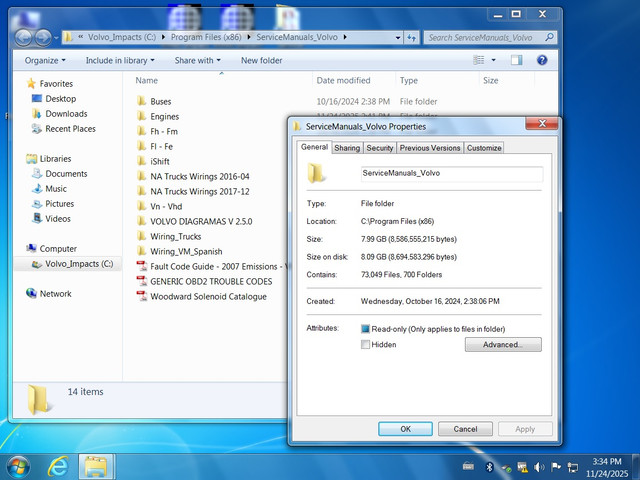Click the volume speaker tray icon
Viewport: 640px width, 480px height.
point(539,467)
